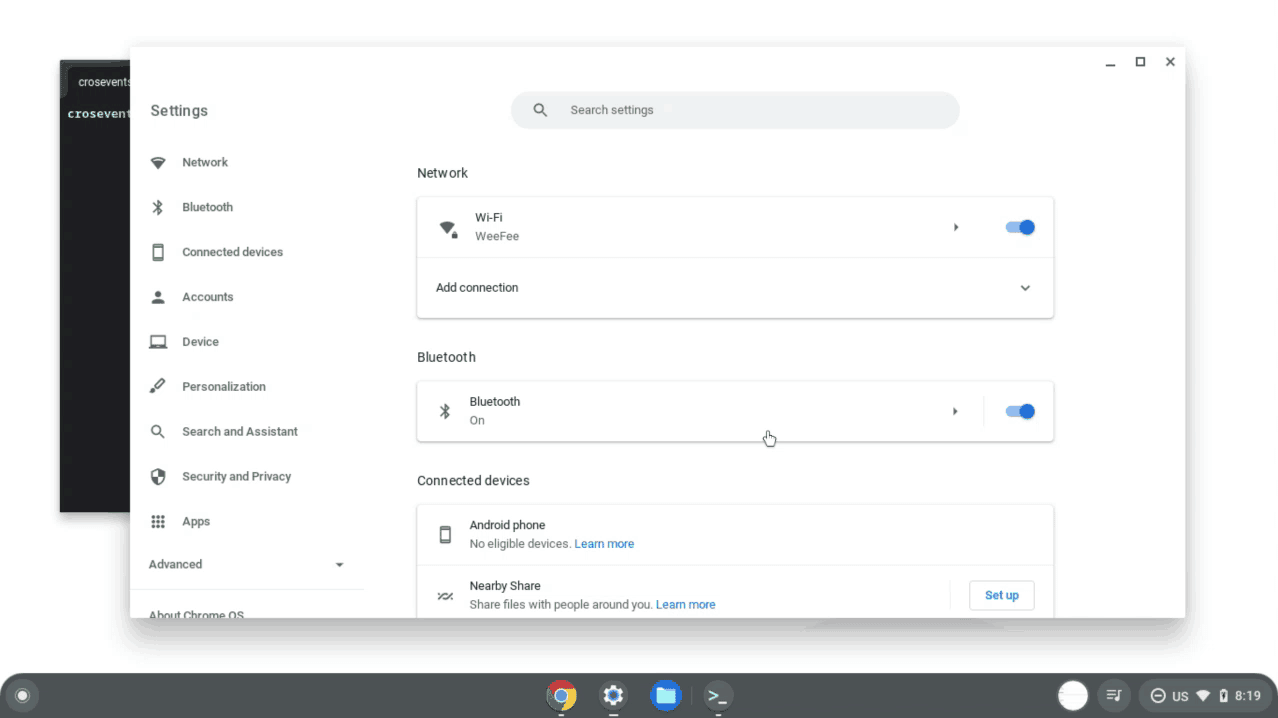Select Network in the settings sidebar
The image size is (1278, 718).
pyautogui.click(x=205, y=162)
